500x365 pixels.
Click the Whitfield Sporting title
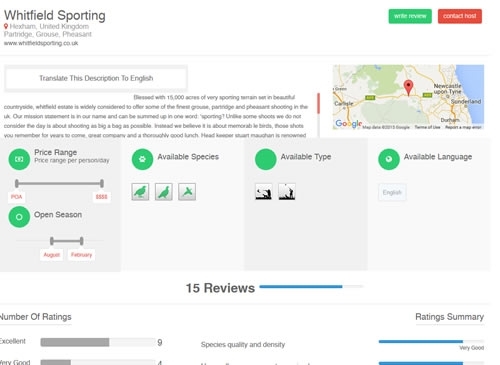(55, 15)
